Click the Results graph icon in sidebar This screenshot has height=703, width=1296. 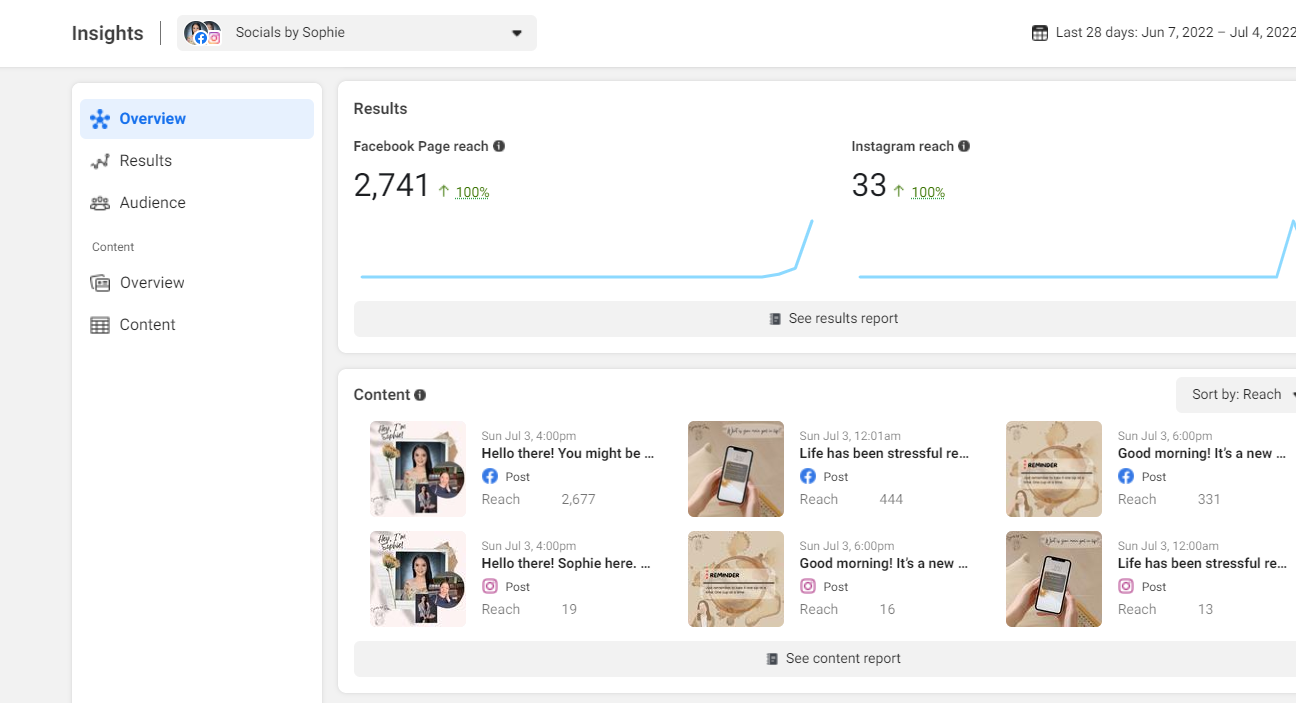(100, 161)
